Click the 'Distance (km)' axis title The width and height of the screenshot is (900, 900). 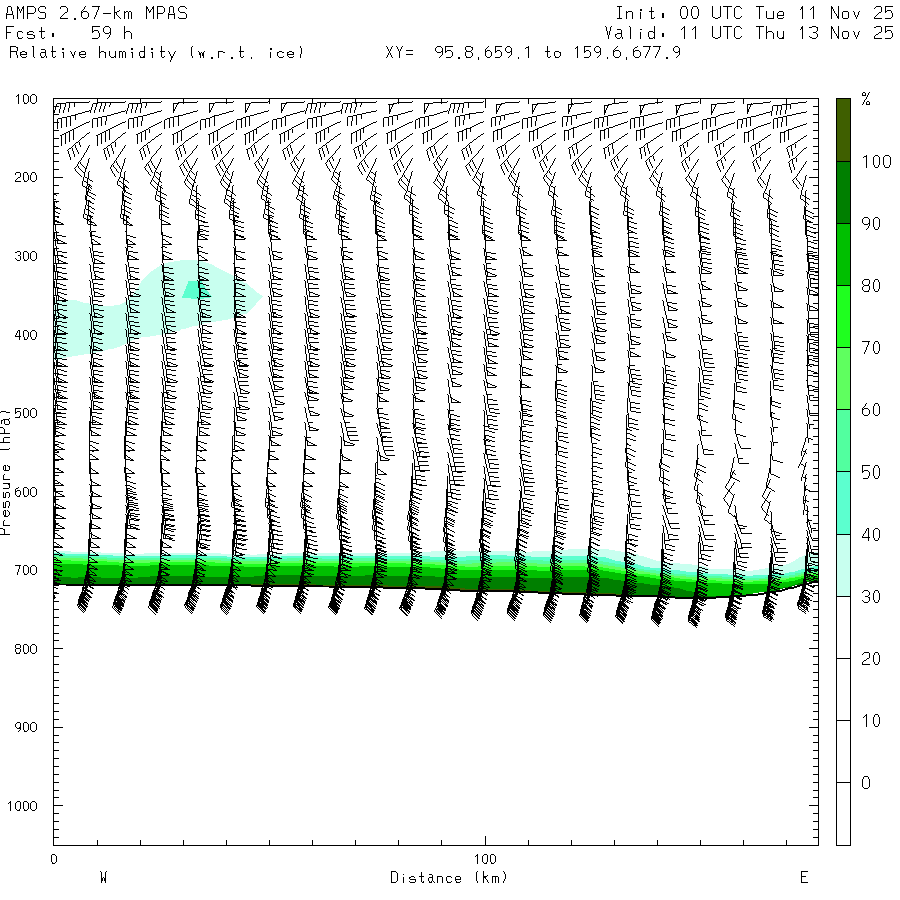coord(449,878)
